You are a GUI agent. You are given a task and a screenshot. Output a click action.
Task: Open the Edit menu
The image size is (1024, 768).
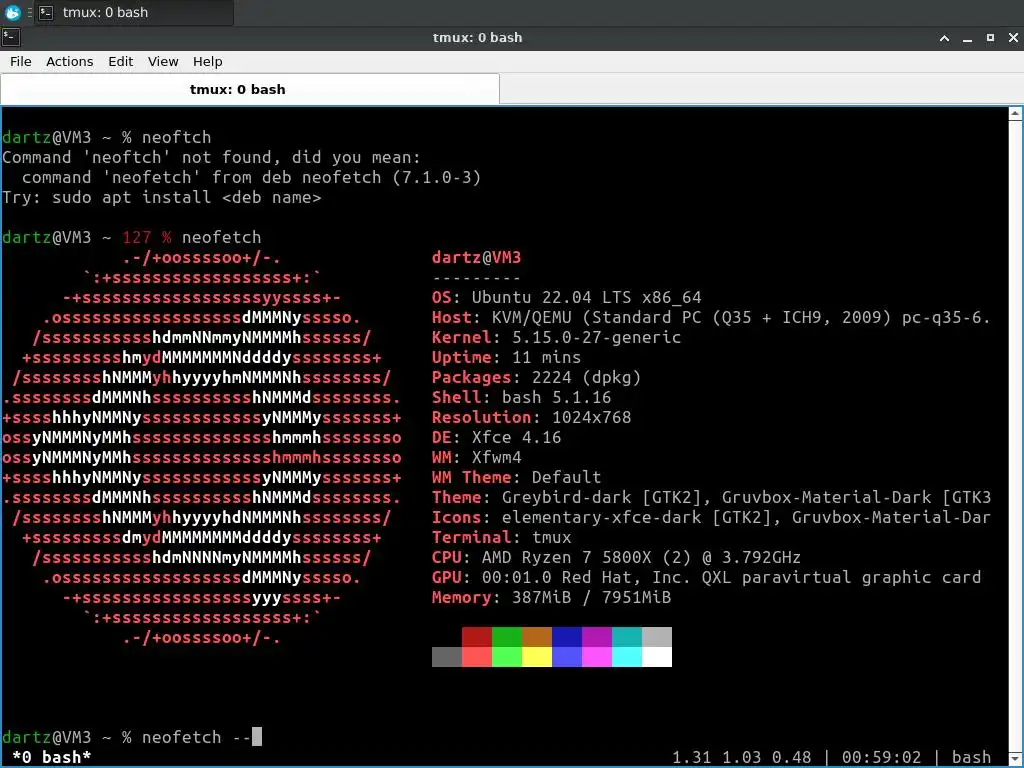pyautogui.click(x=120, y=61)
